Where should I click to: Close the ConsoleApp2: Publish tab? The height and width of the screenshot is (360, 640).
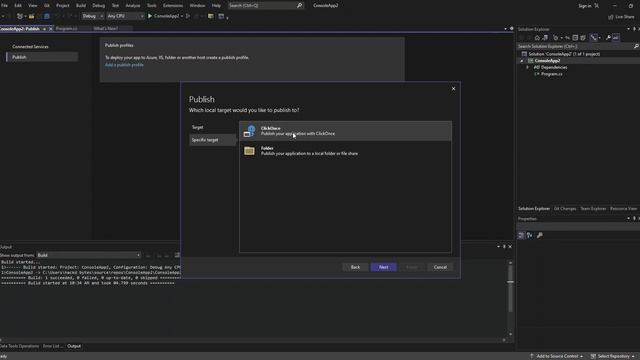pos(51,29)
